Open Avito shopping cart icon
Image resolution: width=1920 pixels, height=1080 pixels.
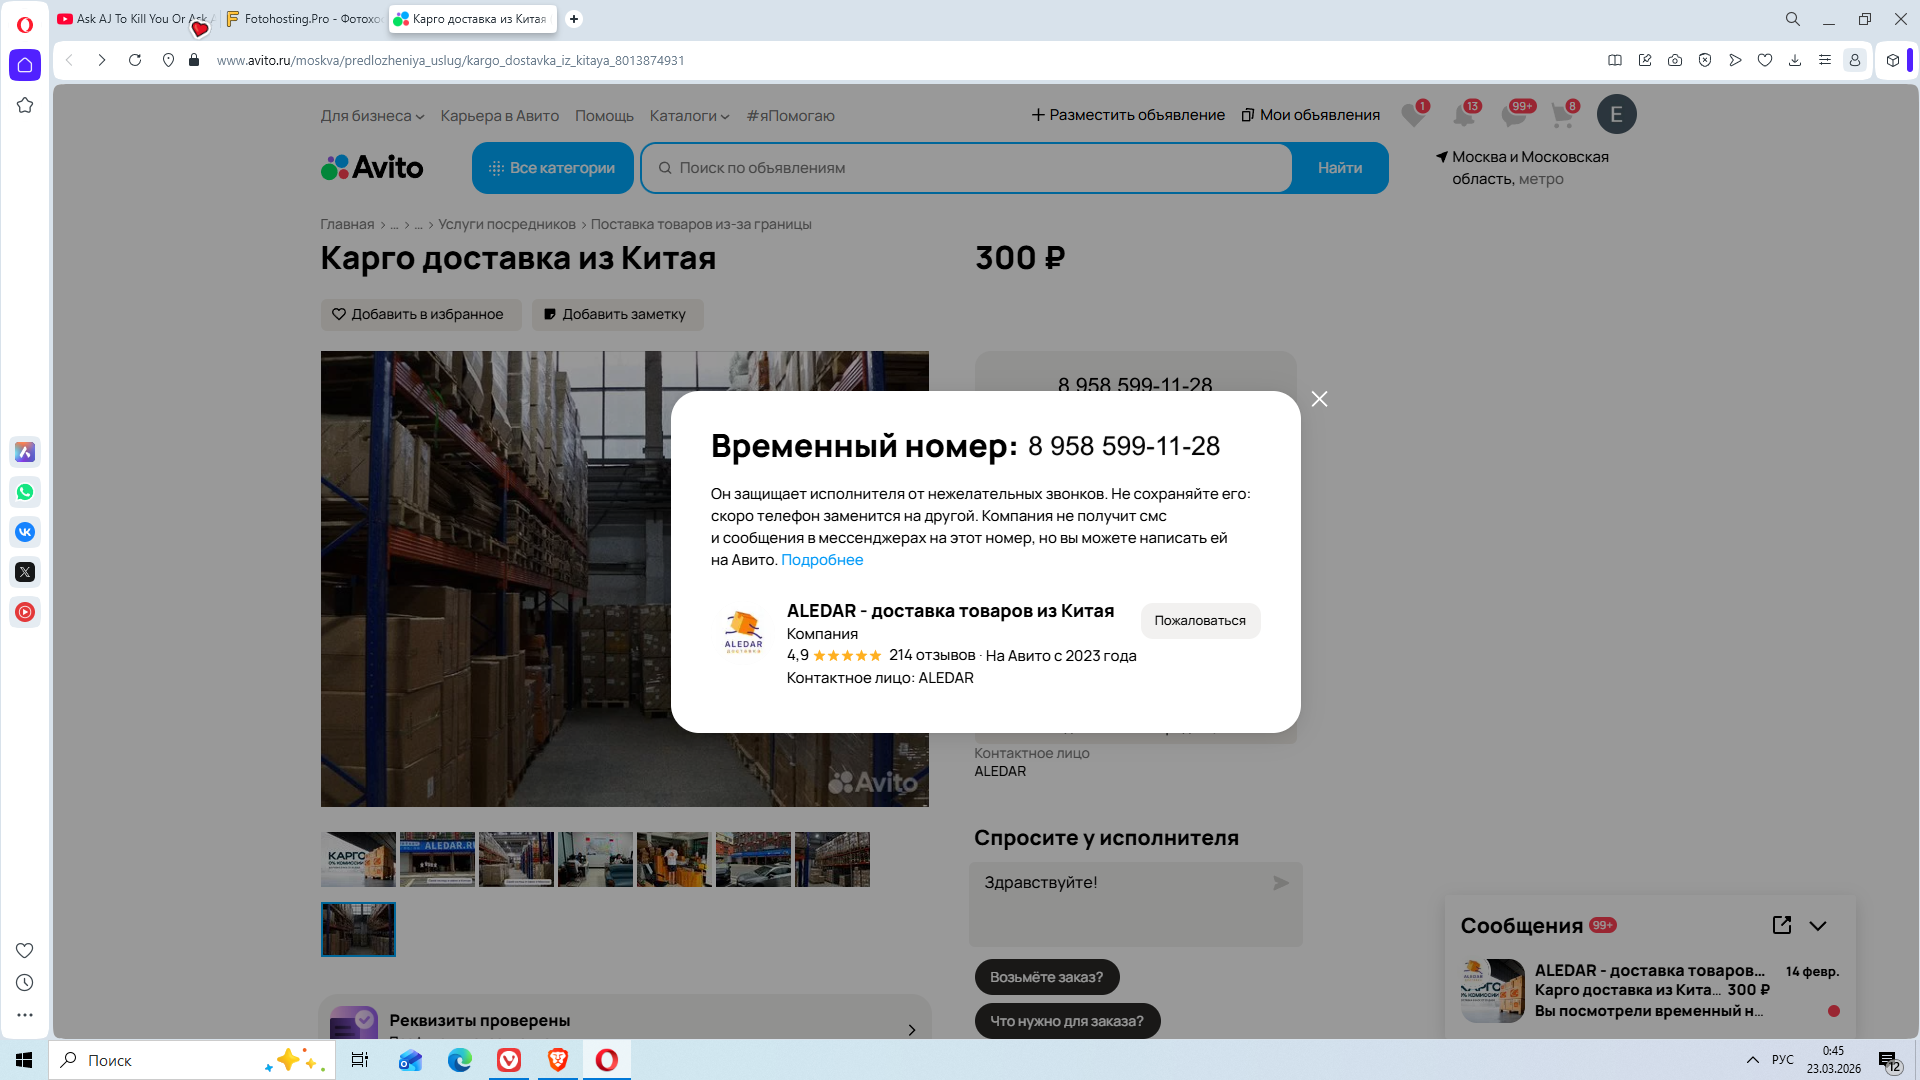[1562, 115]
